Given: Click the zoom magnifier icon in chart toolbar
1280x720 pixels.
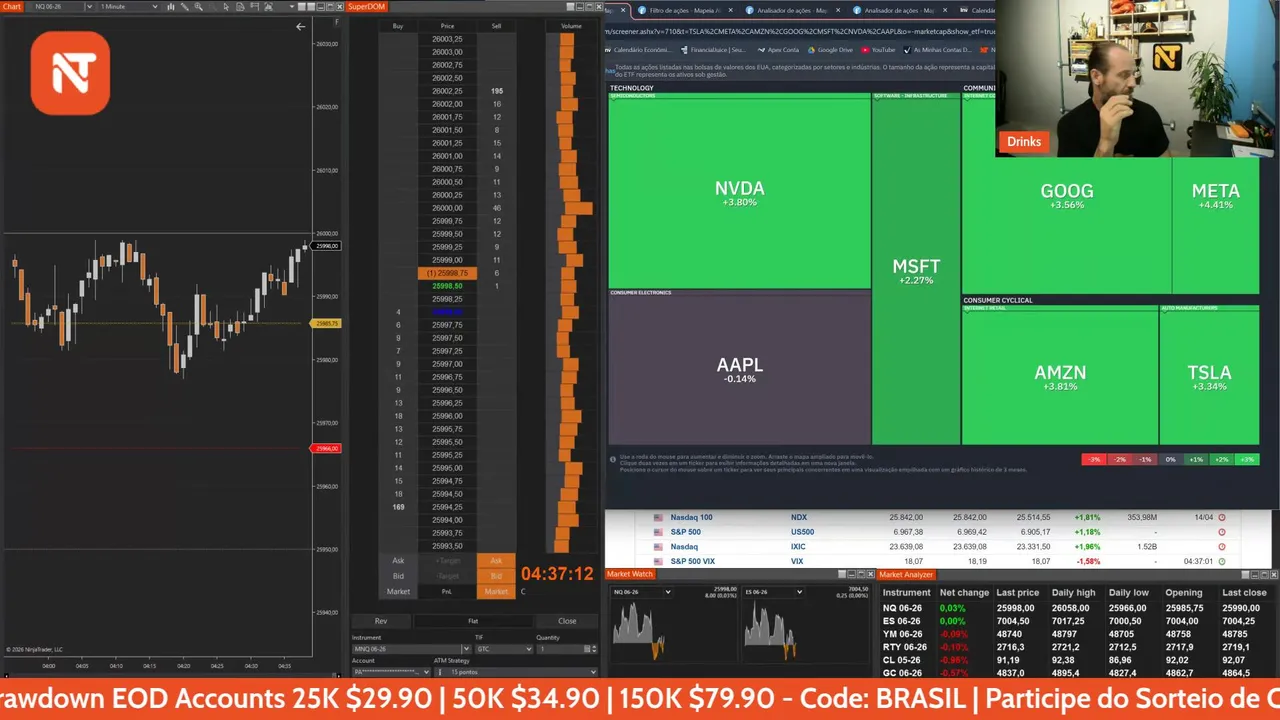Looking at the screenshot, I should click(x=199, y=7).
